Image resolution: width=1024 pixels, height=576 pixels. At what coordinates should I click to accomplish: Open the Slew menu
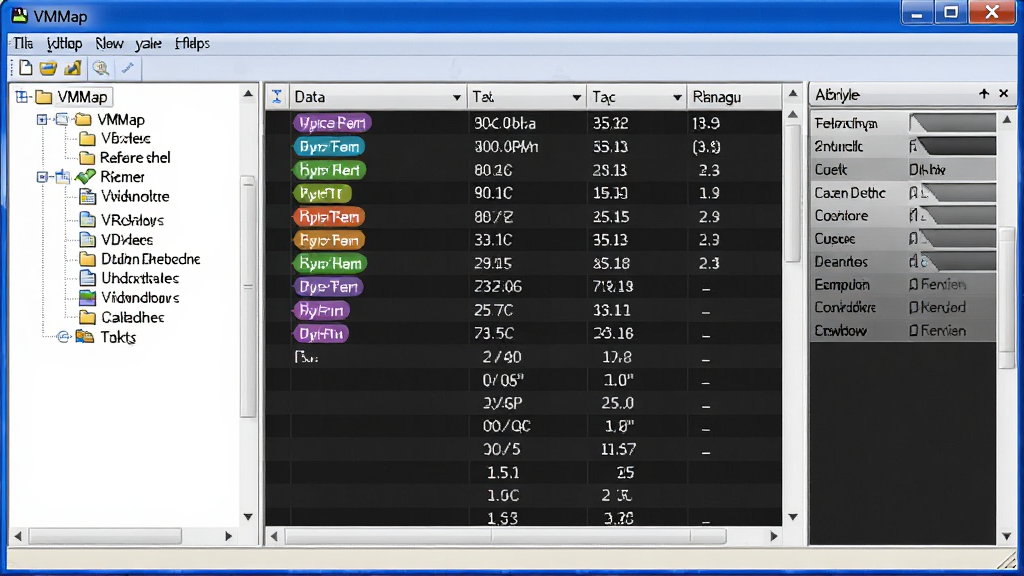109,43
